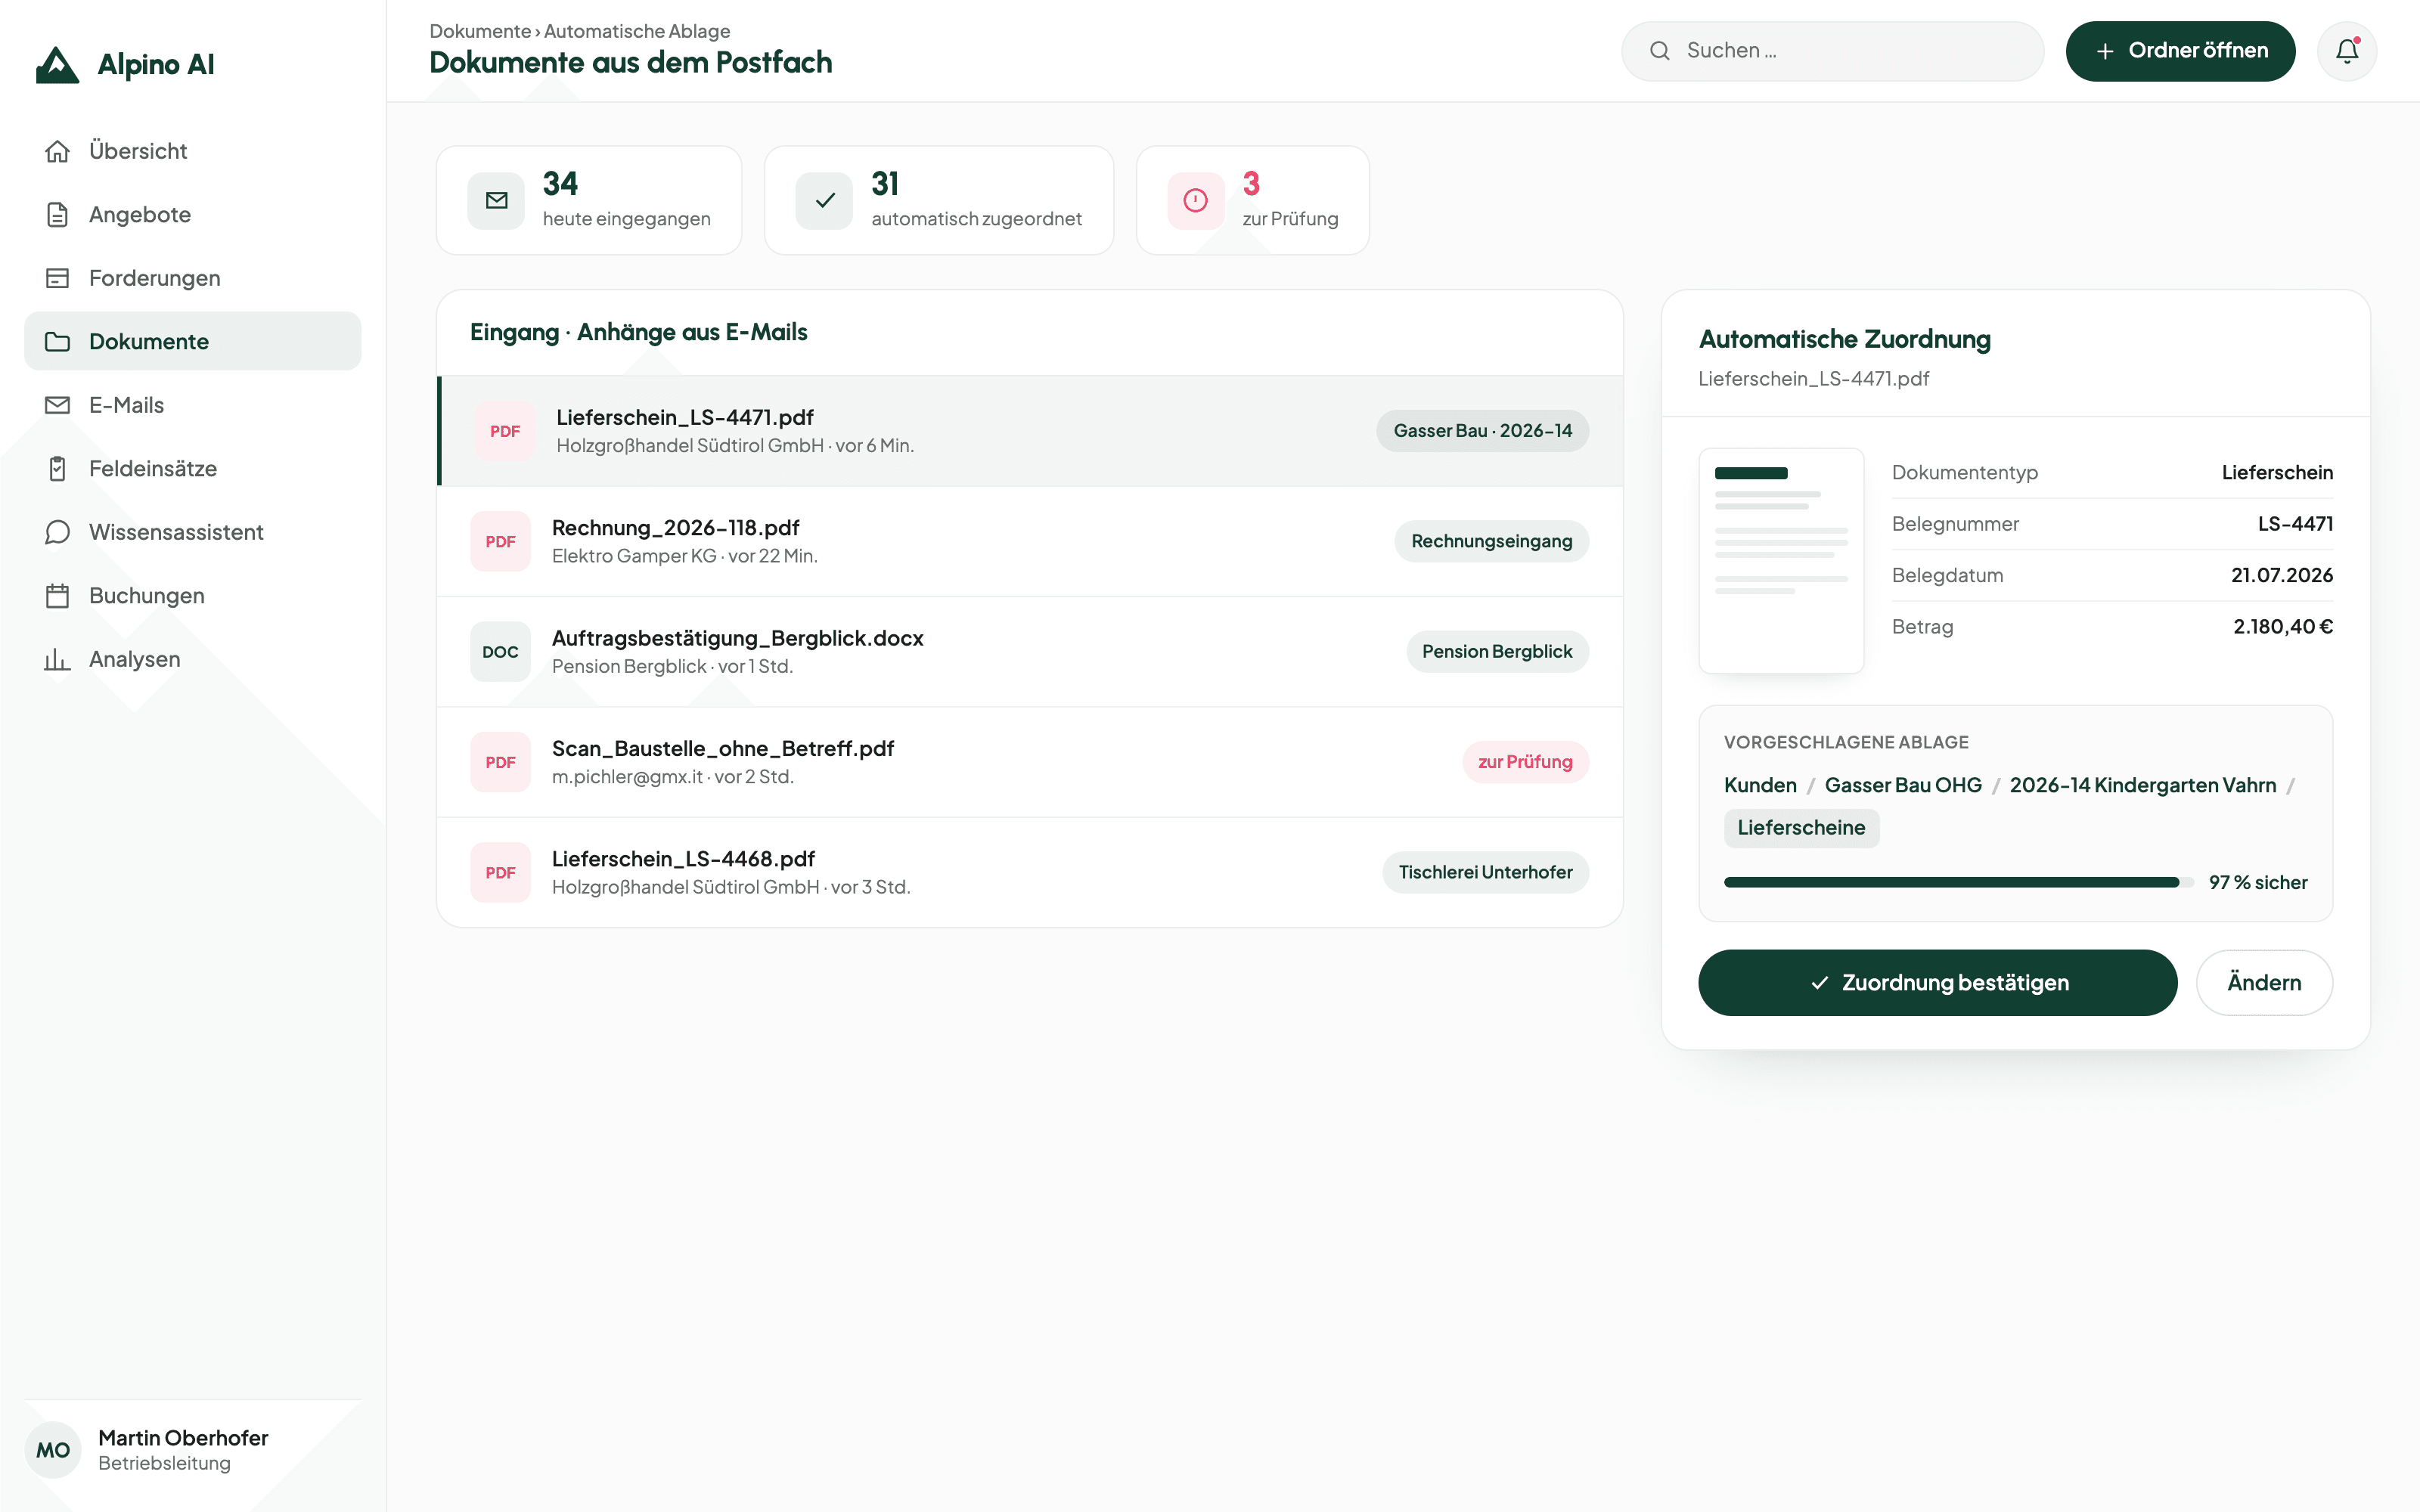Confirm with Zuordnung bestätigen button
Image resolution: width=2420 pixels, height=1512 pixels.
(x=1937, y=982)
